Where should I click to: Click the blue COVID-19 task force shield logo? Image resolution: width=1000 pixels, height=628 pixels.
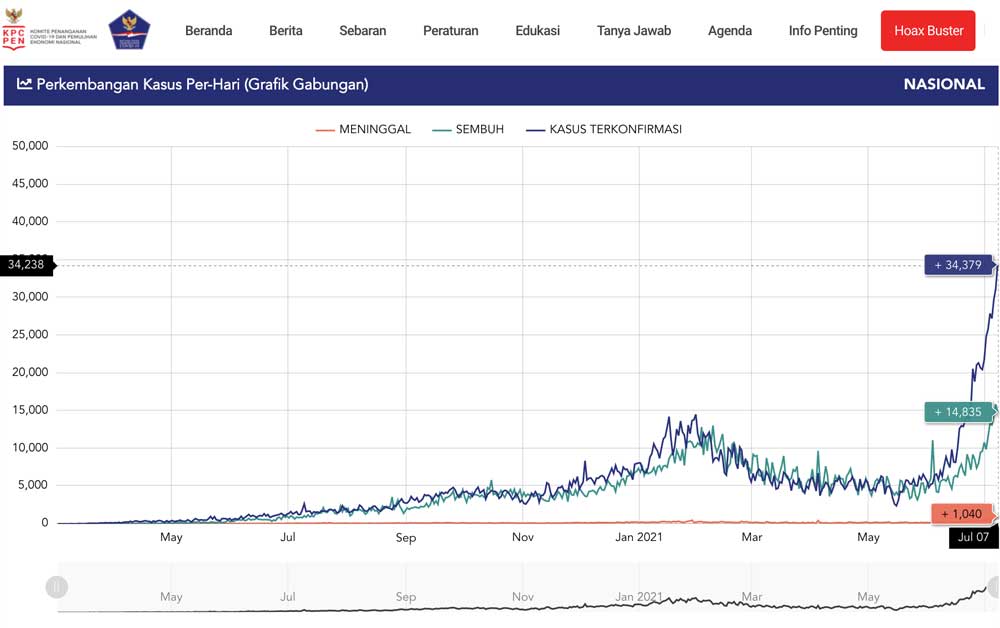pos(128,30)
